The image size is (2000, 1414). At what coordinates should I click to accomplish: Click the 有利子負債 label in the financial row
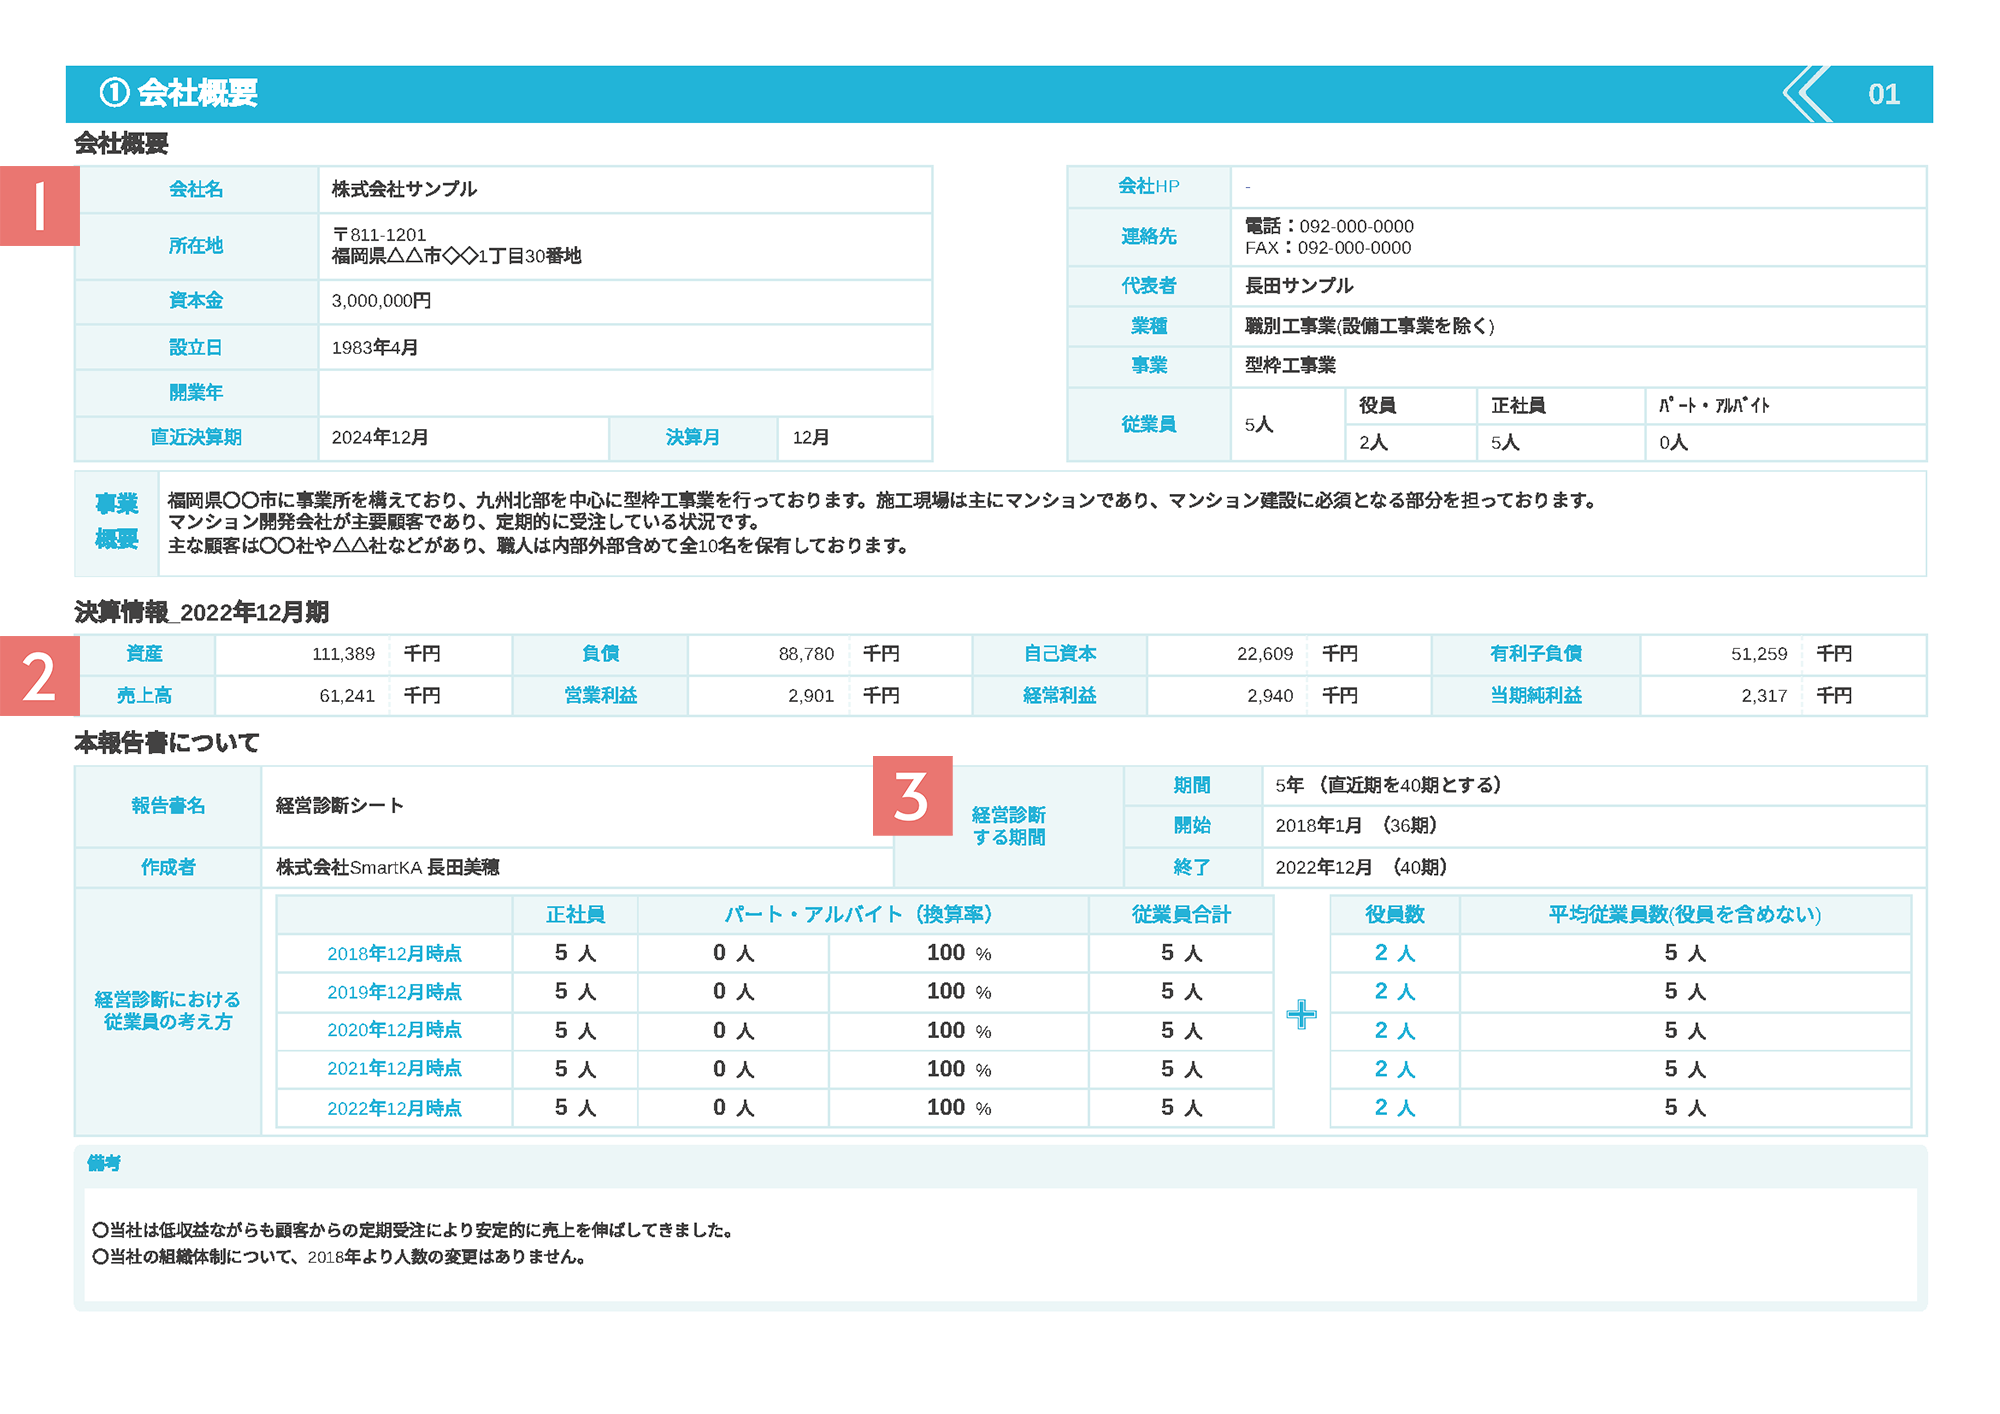click(1536, 653)
